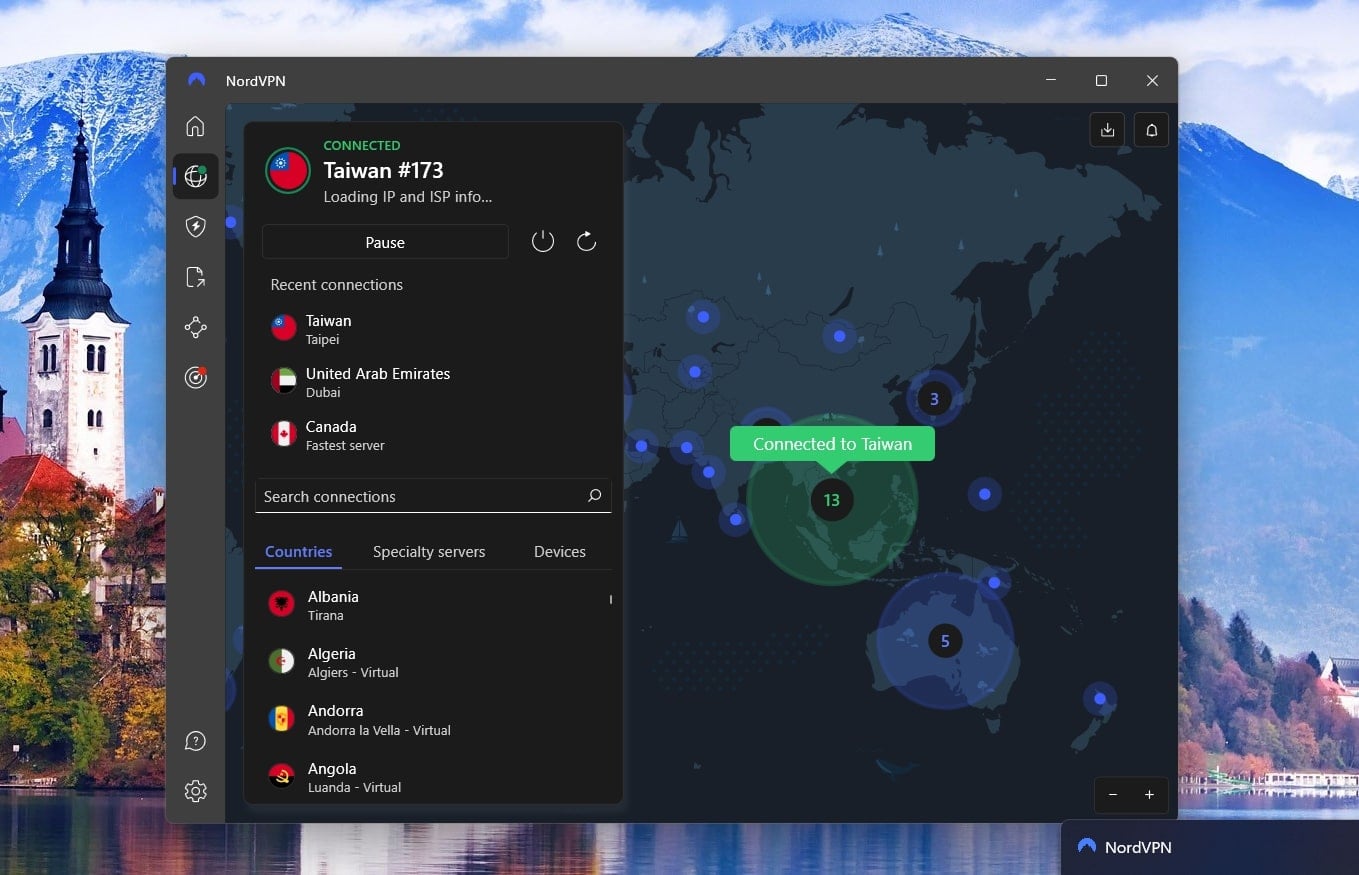1359x875 pixels.
Task: Open the Home panel
Action: coord(195,126)
